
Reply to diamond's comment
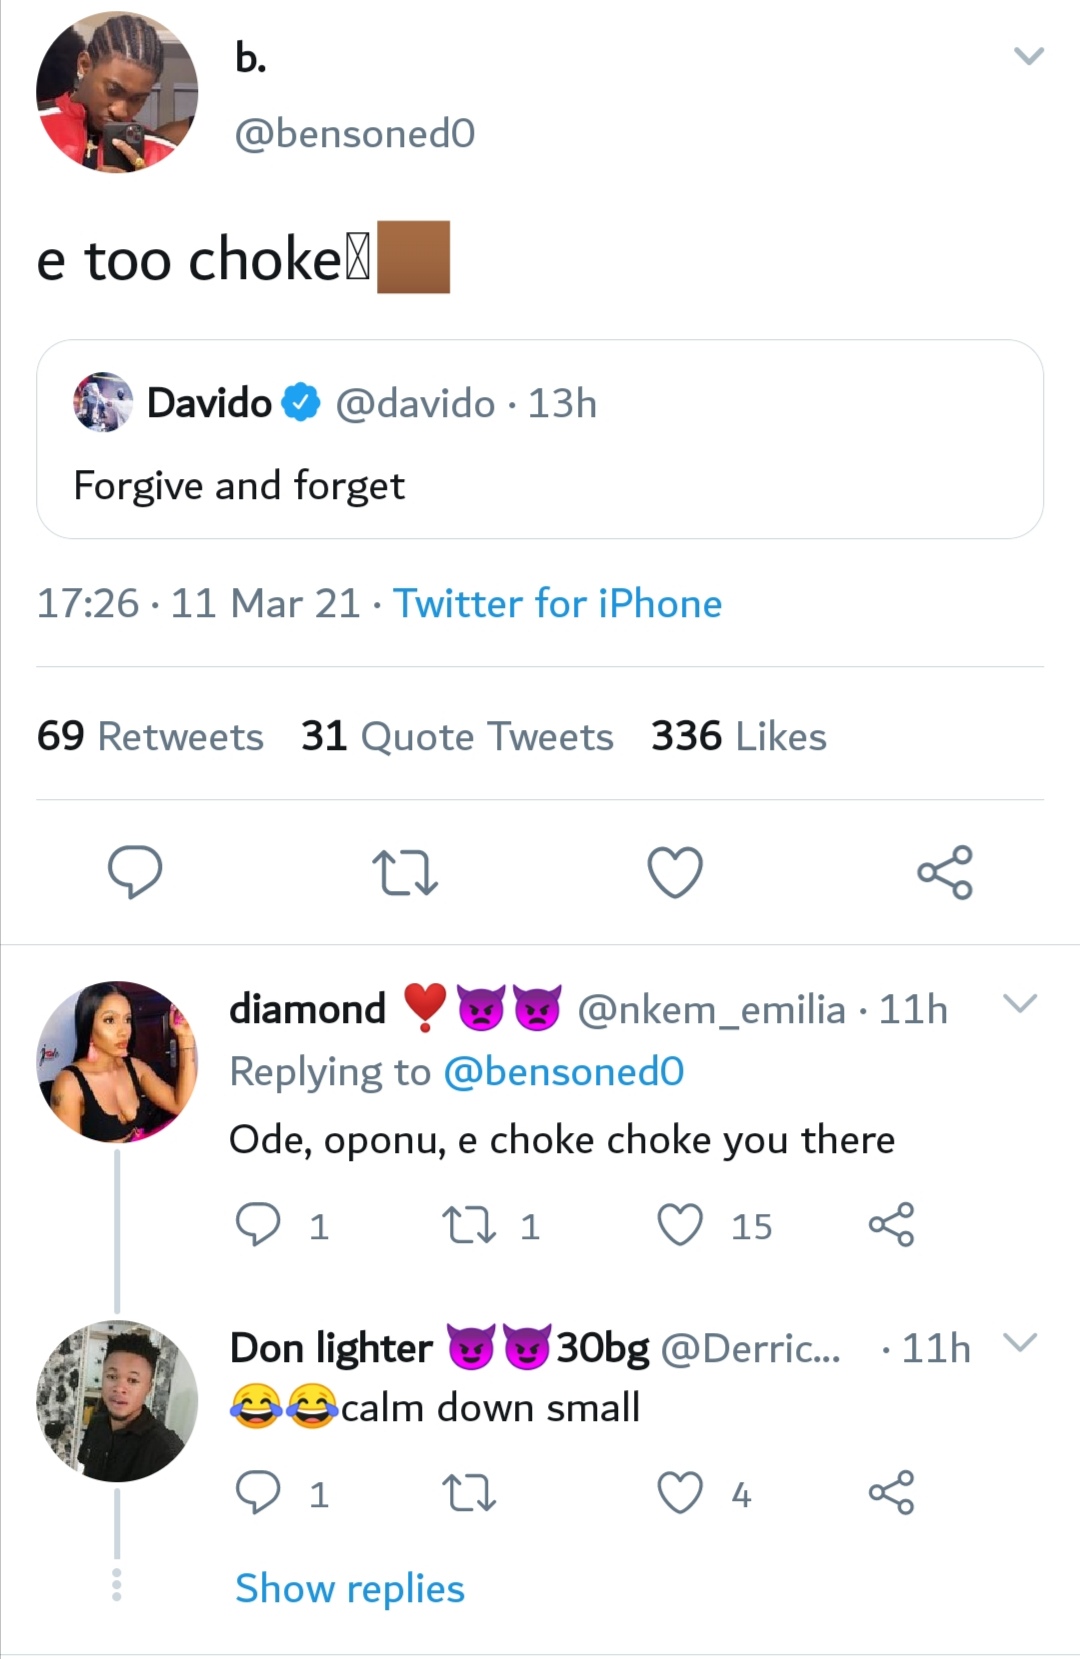pos(258,1225)
